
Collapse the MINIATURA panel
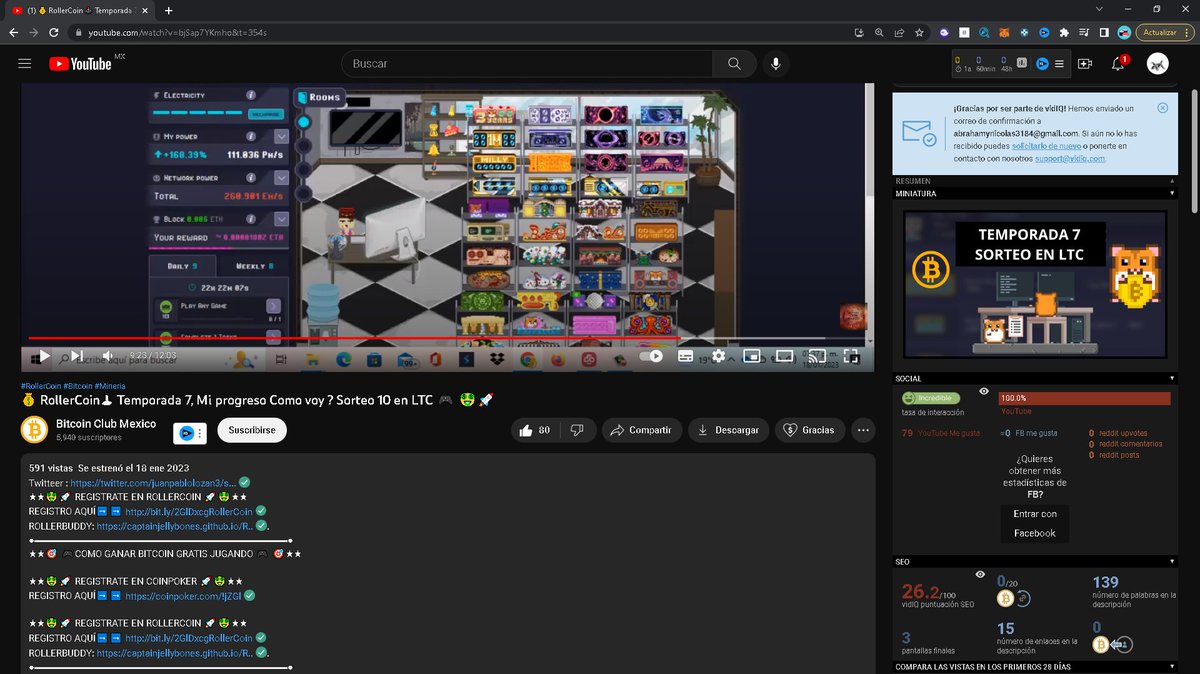pos(1171,193)
